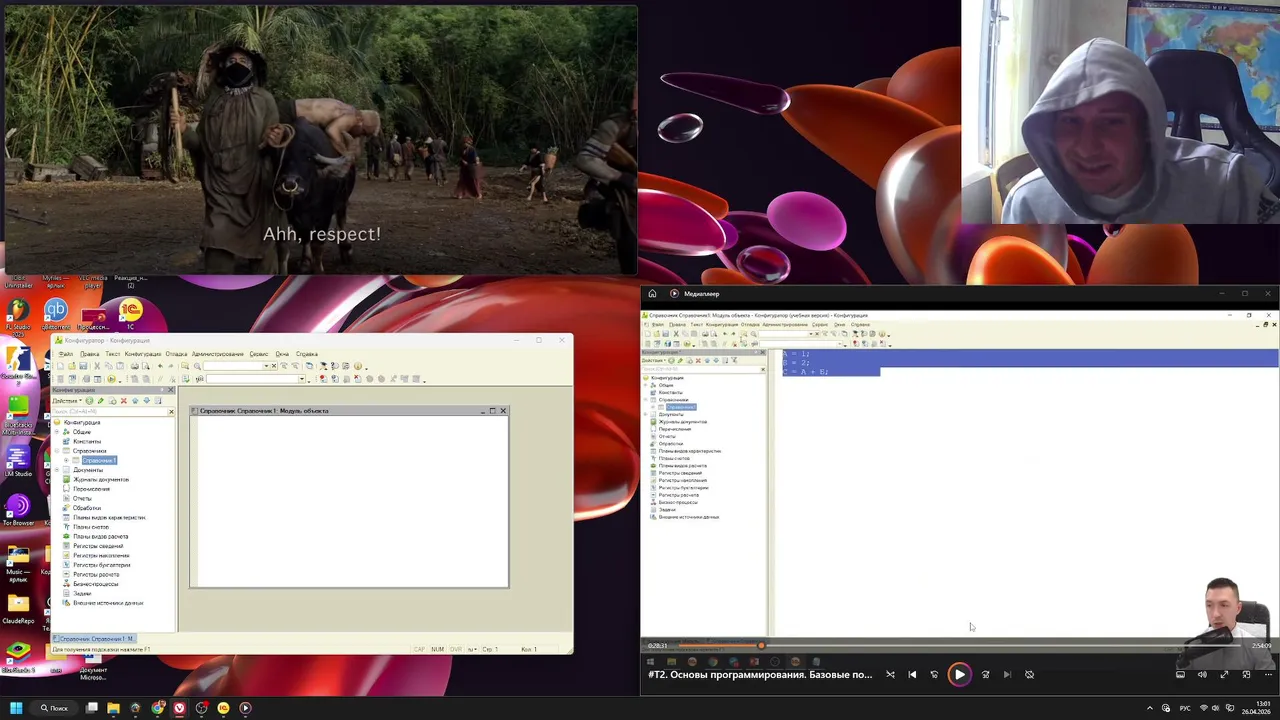The width and height of the screenshot is (1280, 720).
Task: Clear the configuration tree search field
Action: tap(171, 412)
